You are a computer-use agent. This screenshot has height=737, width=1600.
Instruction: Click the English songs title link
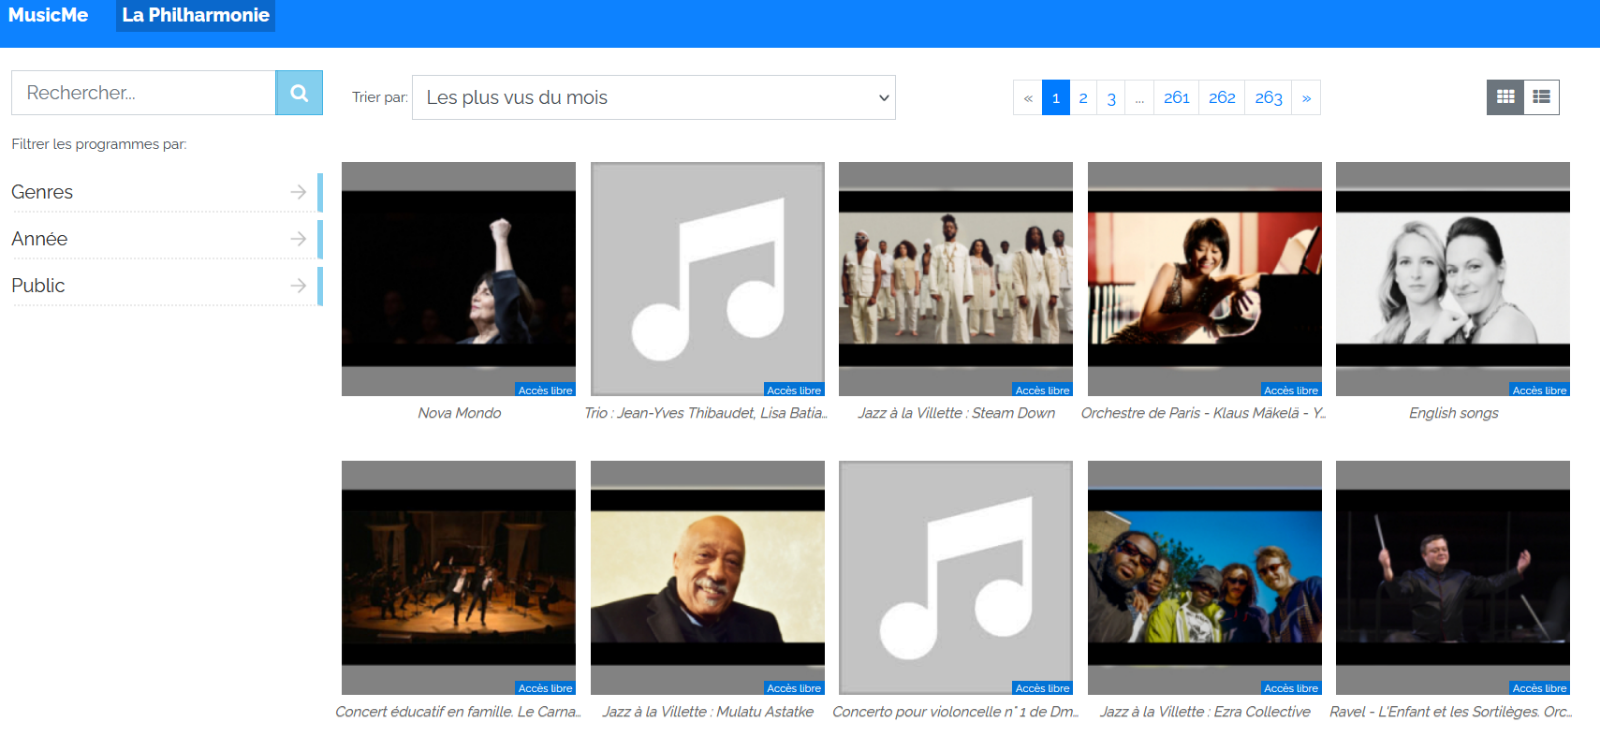(1453, 413)
